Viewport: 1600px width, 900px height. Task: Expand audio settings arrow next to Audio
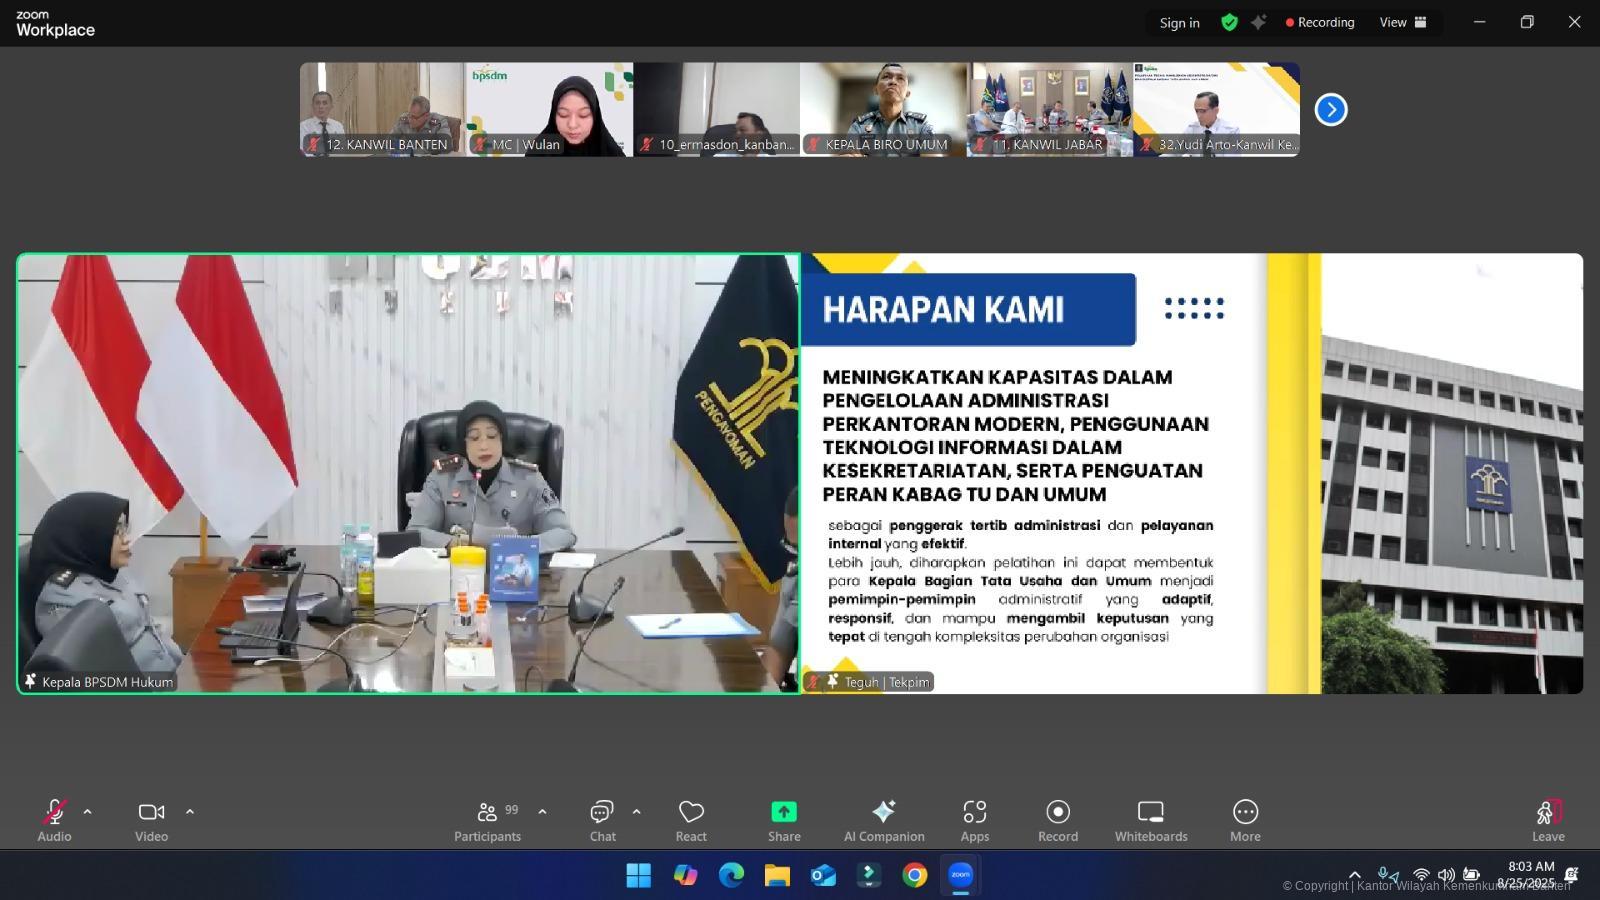[x=88, y=812]
